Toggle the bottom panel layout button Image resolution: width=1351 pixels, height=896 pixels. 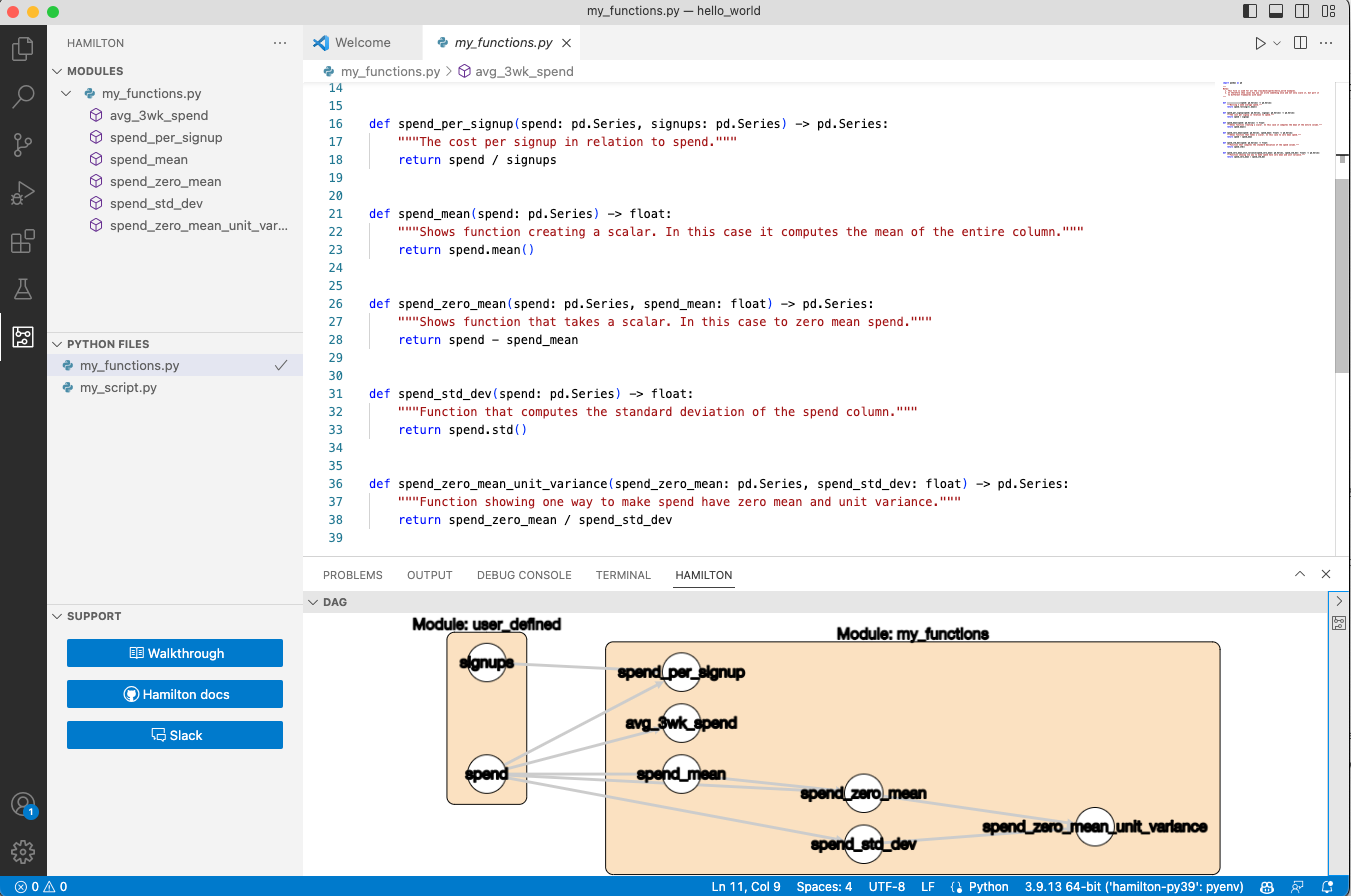[1276, 11]
